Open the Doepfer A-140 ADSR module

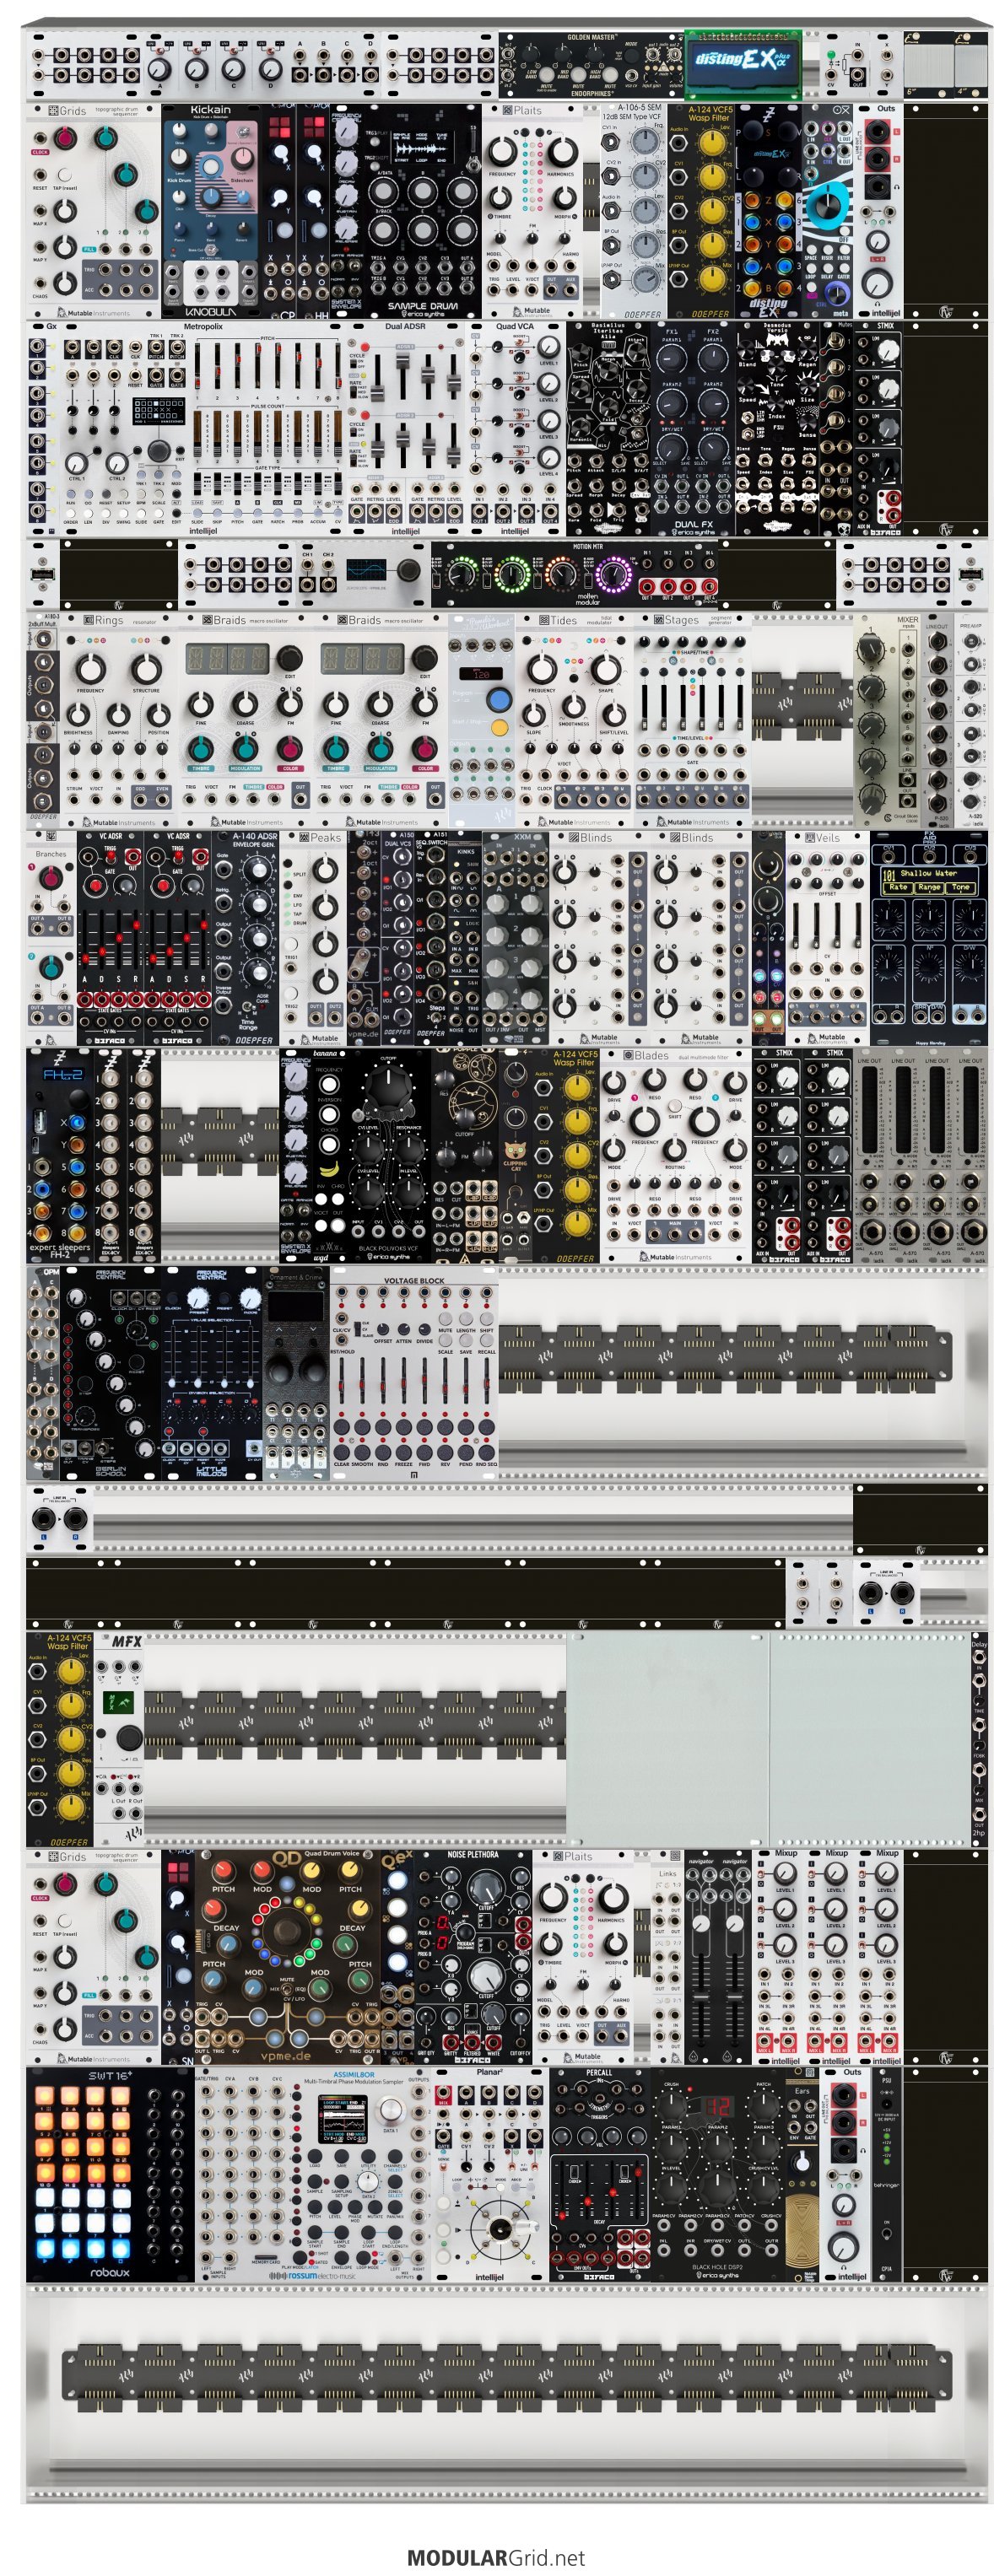point(246,938)
